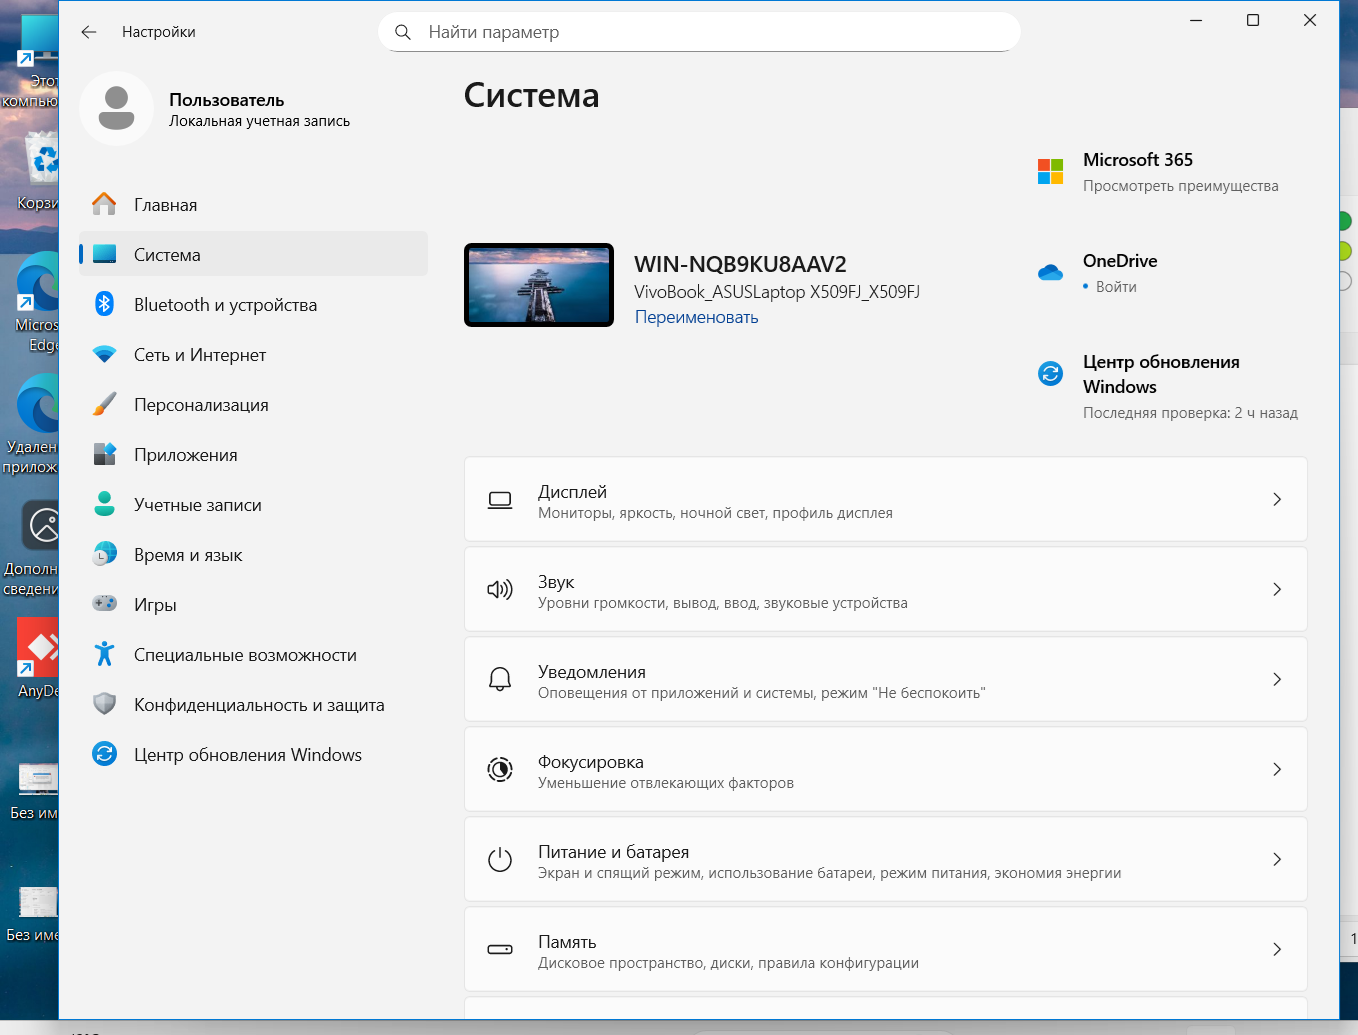Expand the Дисплей settings row
Viewport: 1358px width, 1035px height.
pos(885,500)
